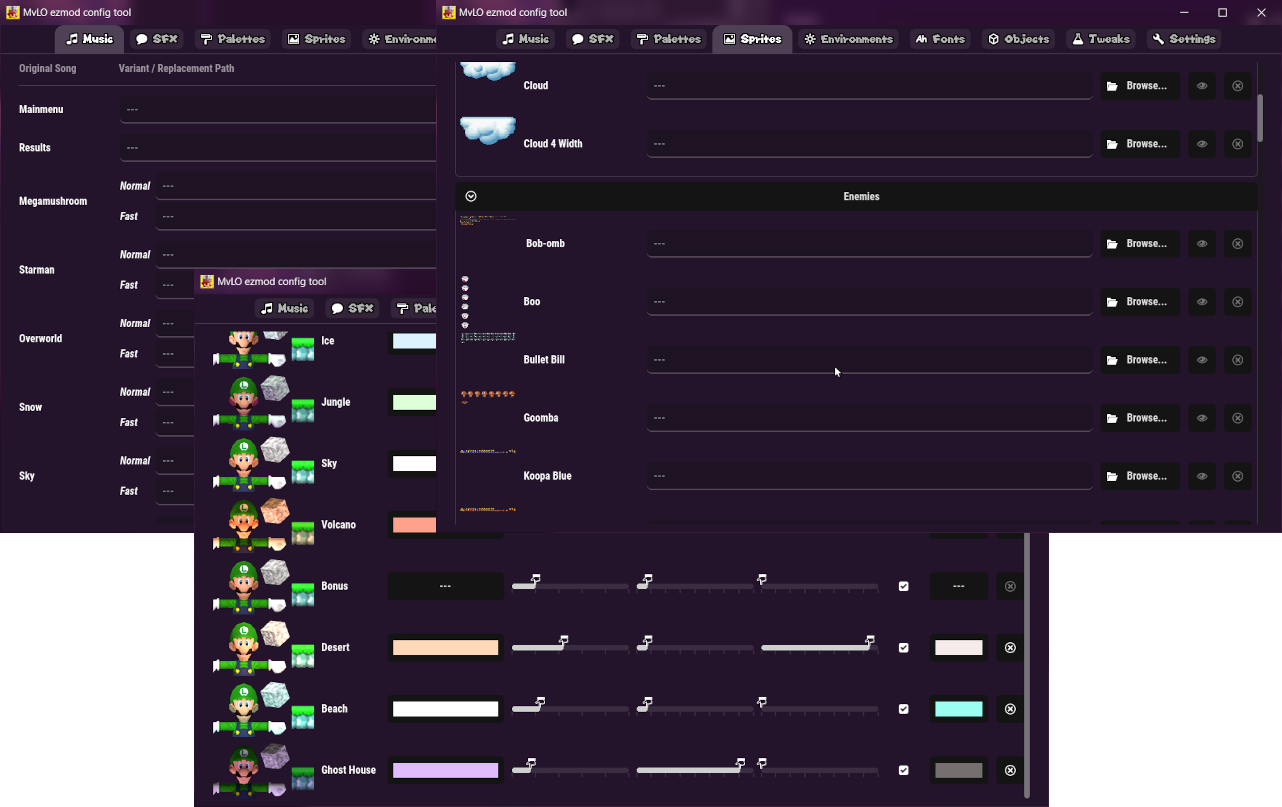Click the Boo replacement path field
Image resolution: width=1282 pixels, height=807 pixels.
coord(869,302)
